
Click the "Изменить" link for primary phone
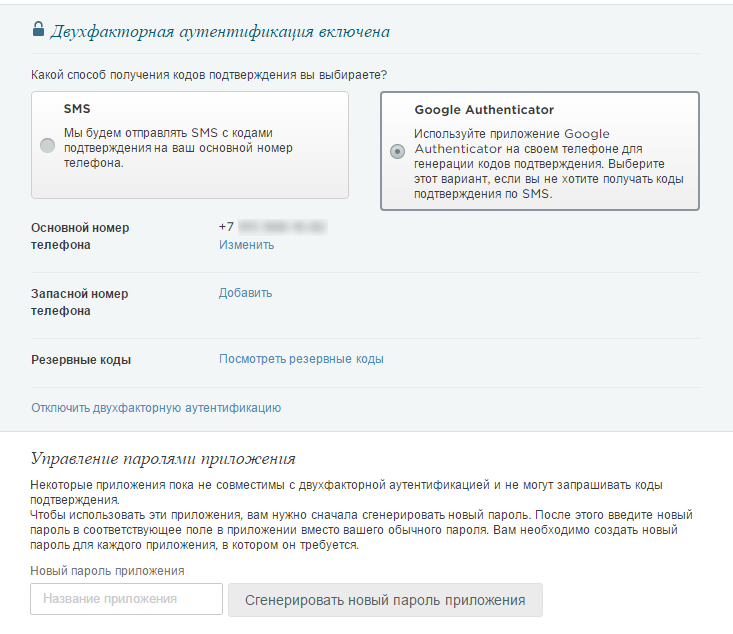(246, 245)
